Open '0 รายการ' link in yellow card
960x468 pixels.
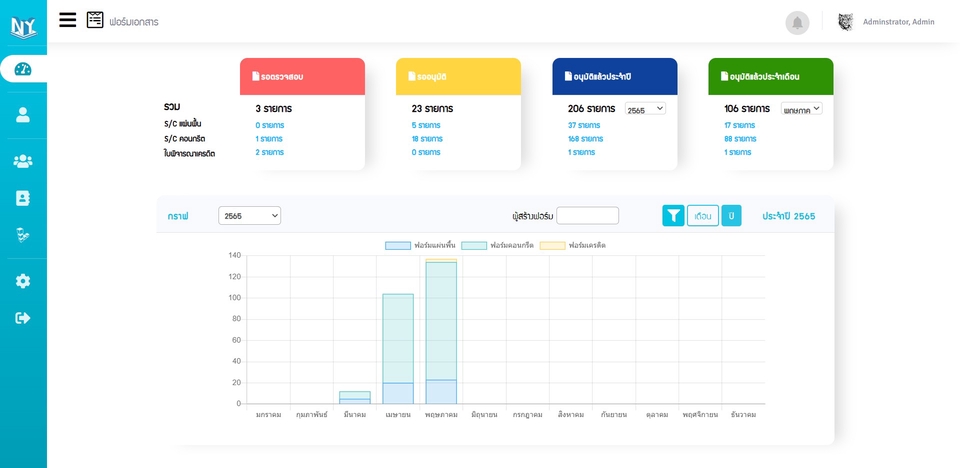click(x=426, y=153)
